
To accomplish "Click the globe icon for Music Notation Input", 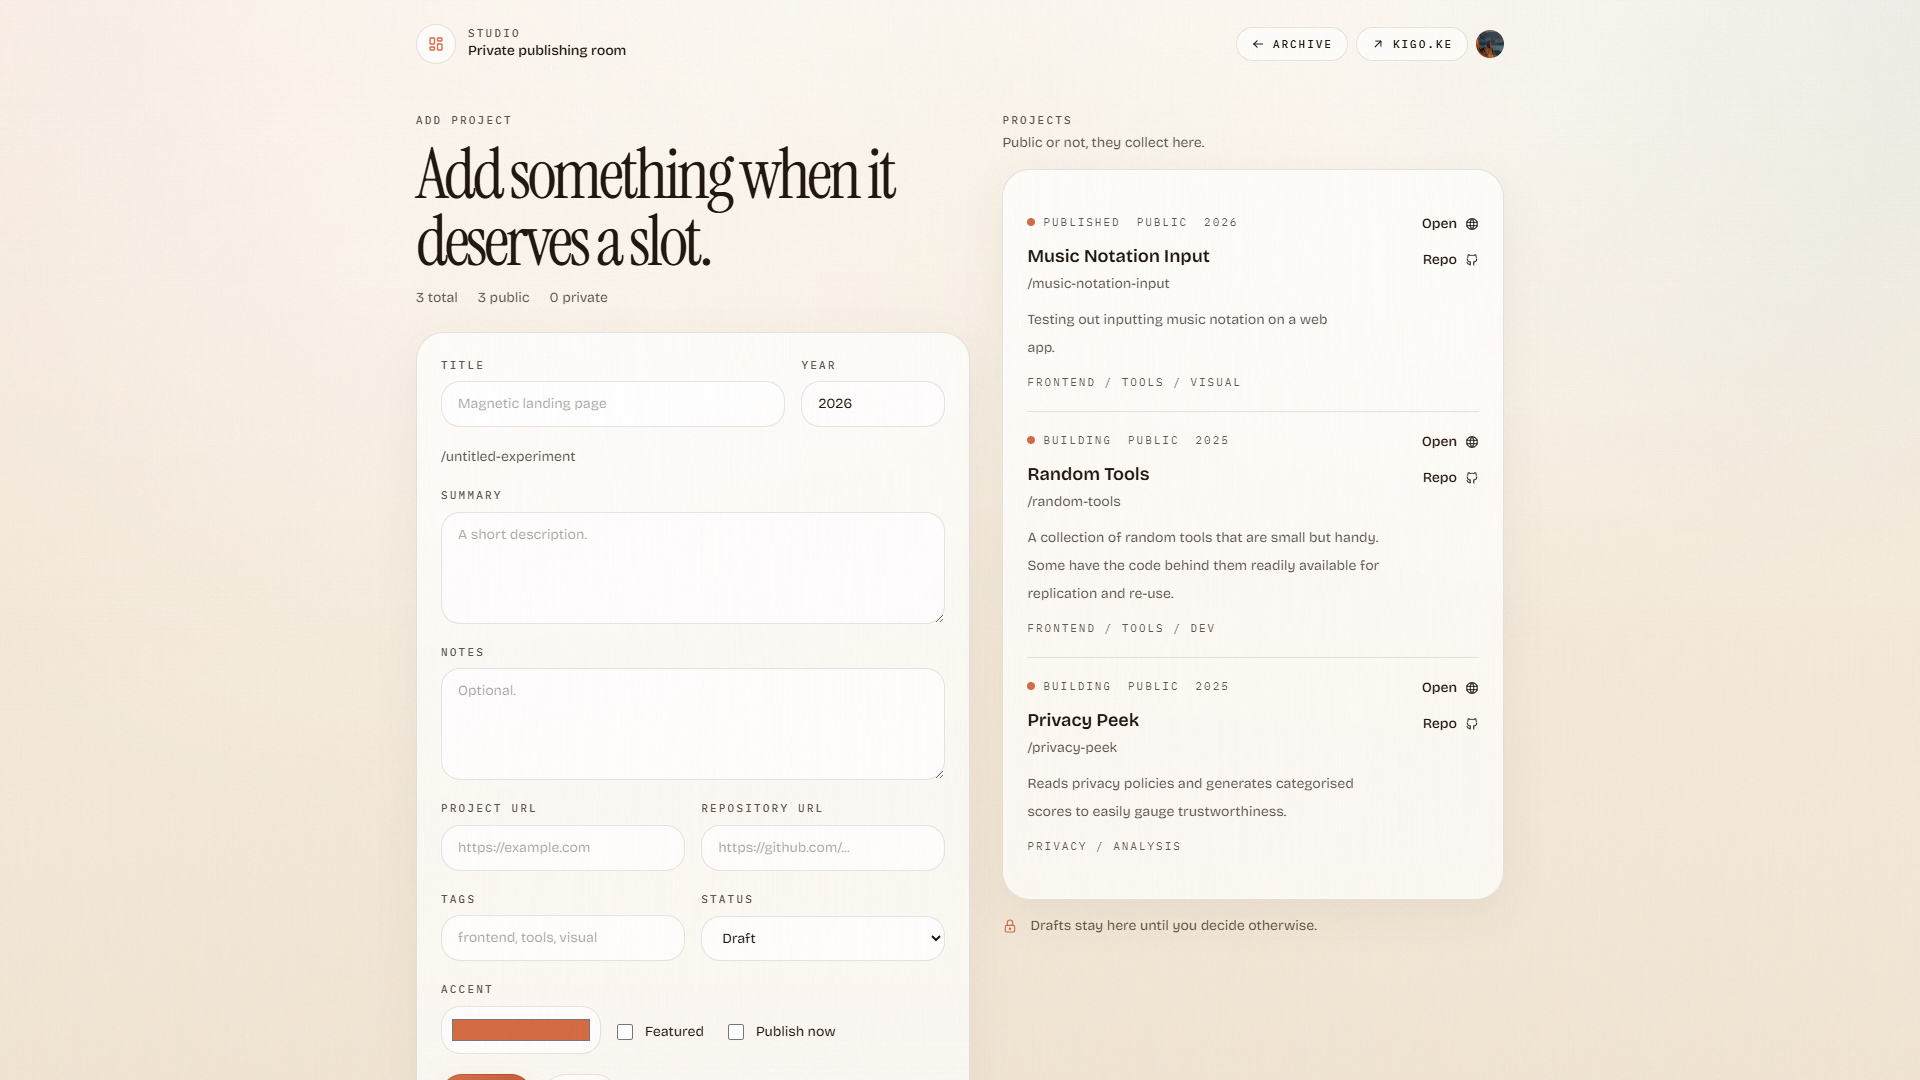I will tap(1472, 224).
